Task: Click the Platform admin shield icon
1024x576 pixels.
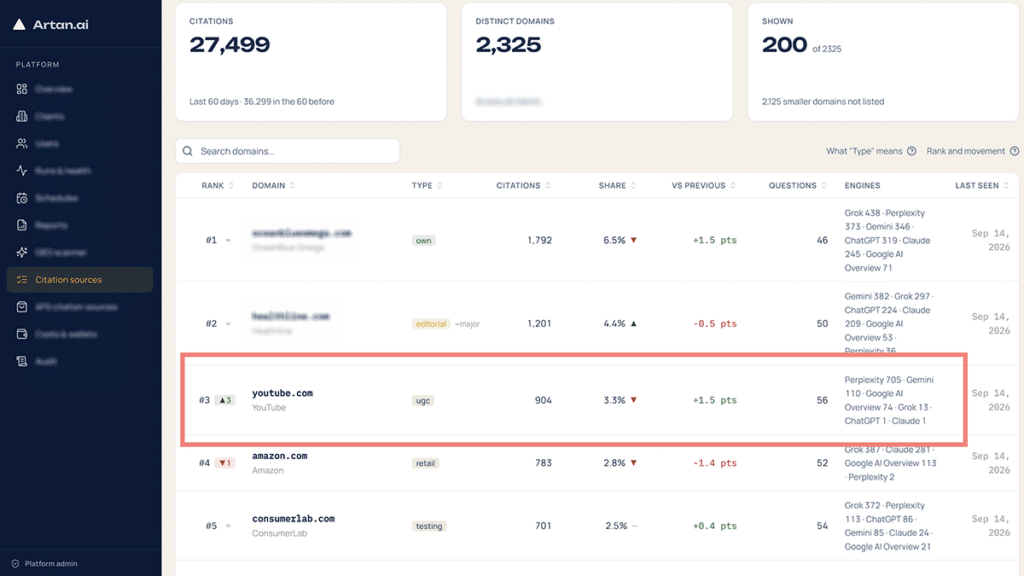Action: pyautogui.click(x=15, y=564)
